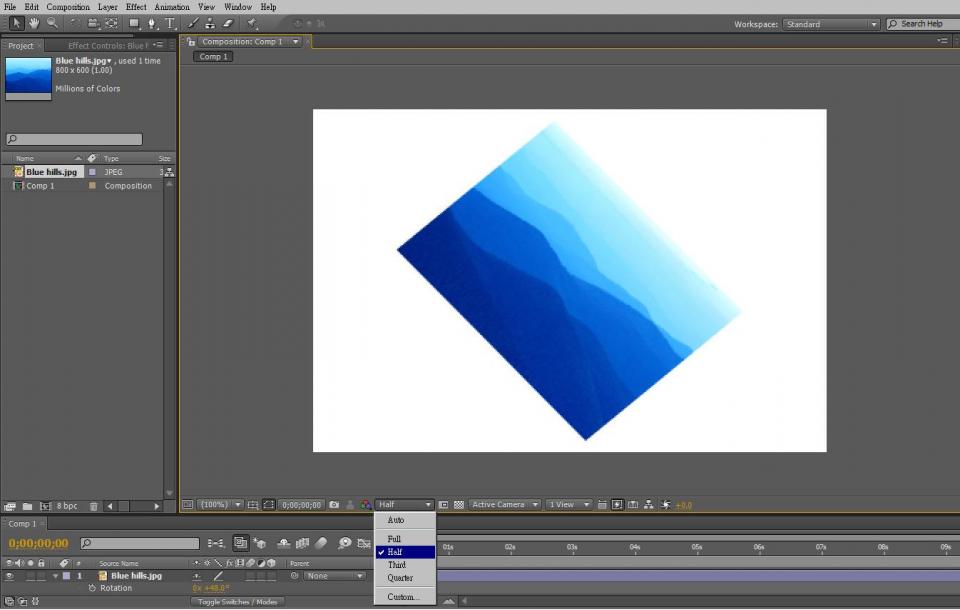Select the Eraser tool
The width and height of the screenshot is (960, 610).
click(x=227, y=23)
